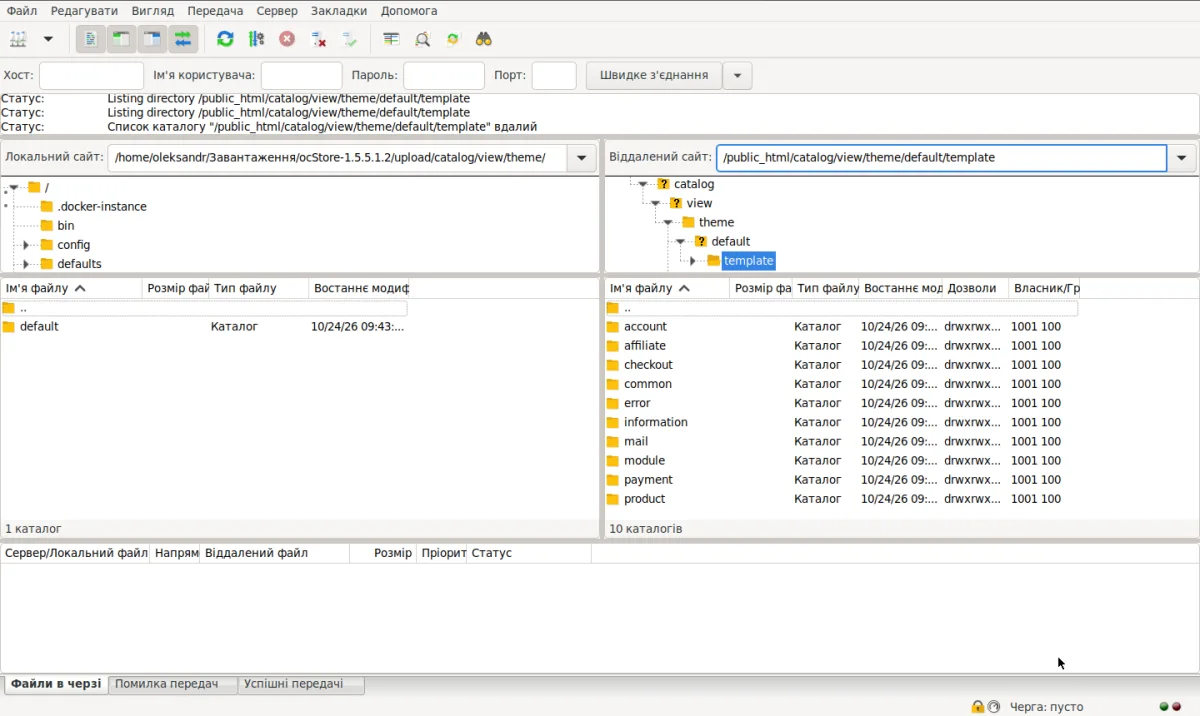Collapse the 'catalog' node in remote tree
The width and height of the screenshot is (1200, 716).
pyautogui.click(x=643, y=184)
